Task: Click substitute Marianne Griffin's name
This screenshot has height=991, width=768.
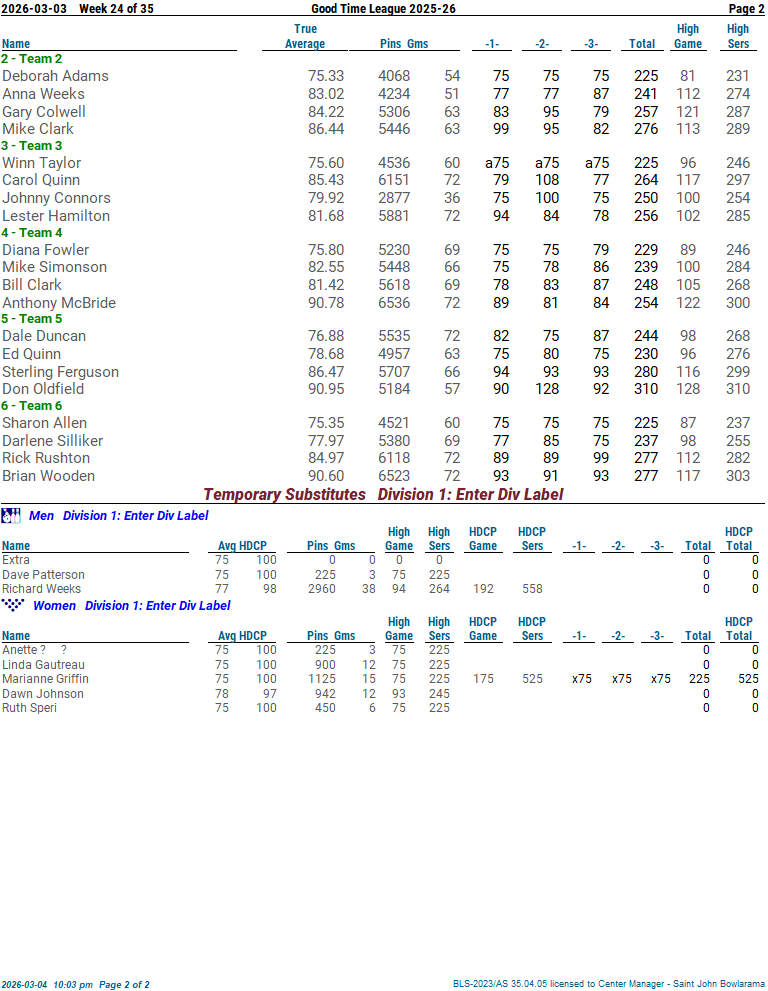Action: click(45, 679)
